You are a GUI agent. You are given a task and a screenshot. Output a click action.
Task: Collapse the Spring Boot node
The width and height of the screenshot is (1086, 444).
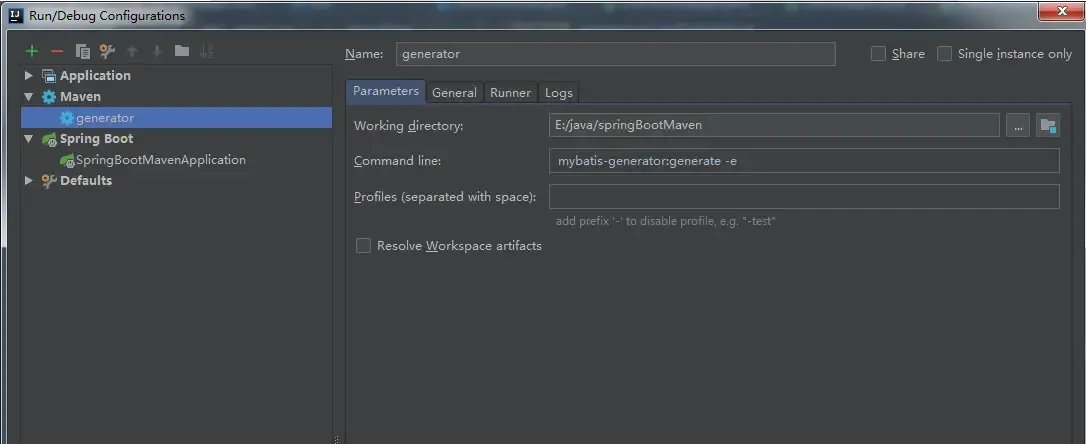click(x=28, y=139)
